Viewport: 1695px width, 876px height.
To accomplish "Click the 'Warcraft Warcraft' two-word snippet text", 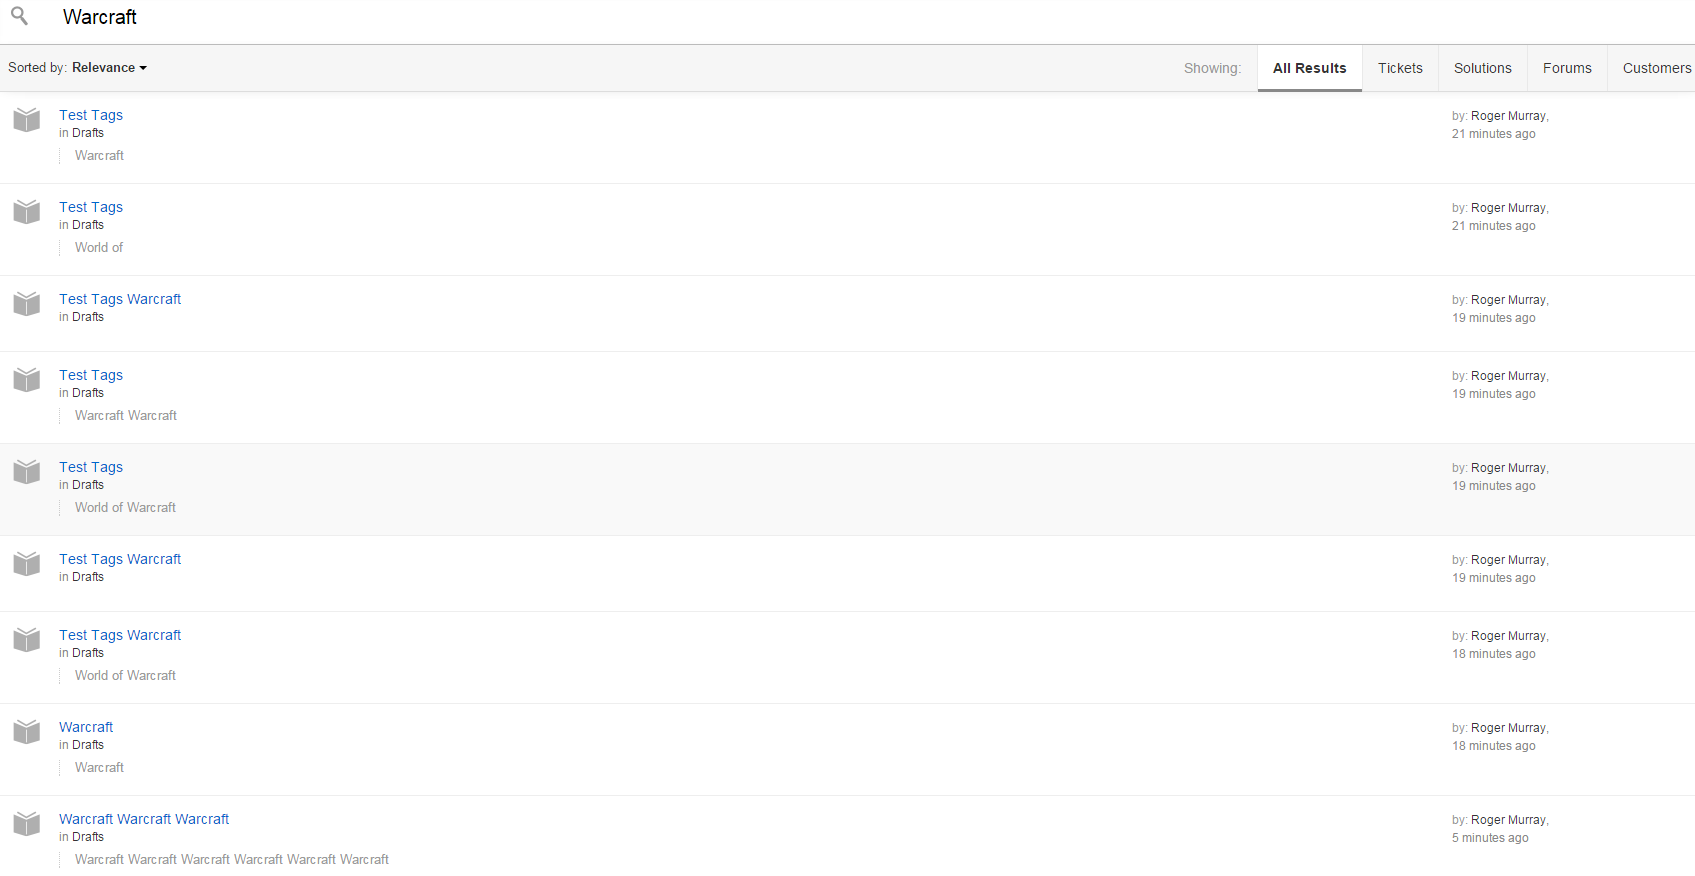I will click(126, 415).
